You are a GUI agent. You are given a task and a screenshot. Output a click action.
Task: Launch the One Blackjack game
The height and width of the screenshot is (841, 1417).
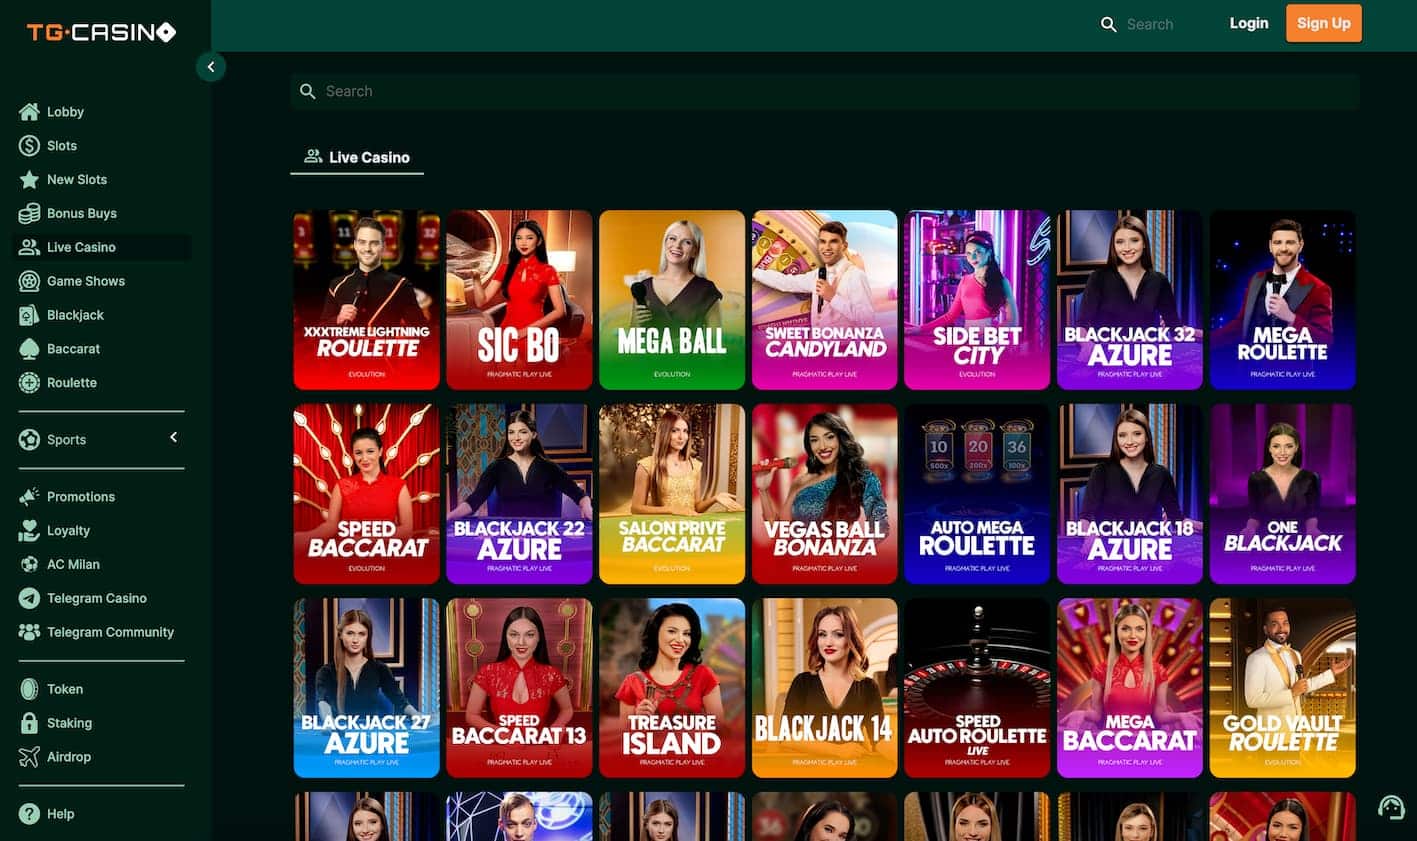(x=1283, y=494)
